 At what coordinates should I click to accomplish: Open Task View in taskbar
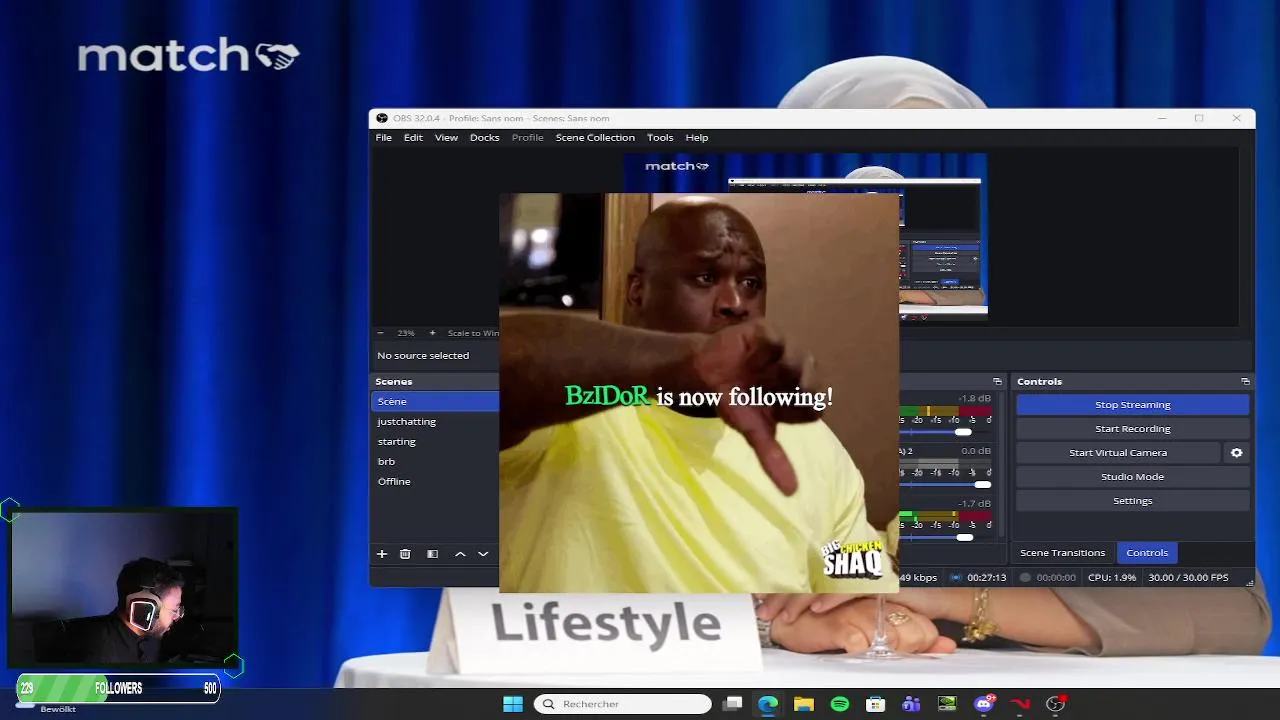(x=733, y=704)
